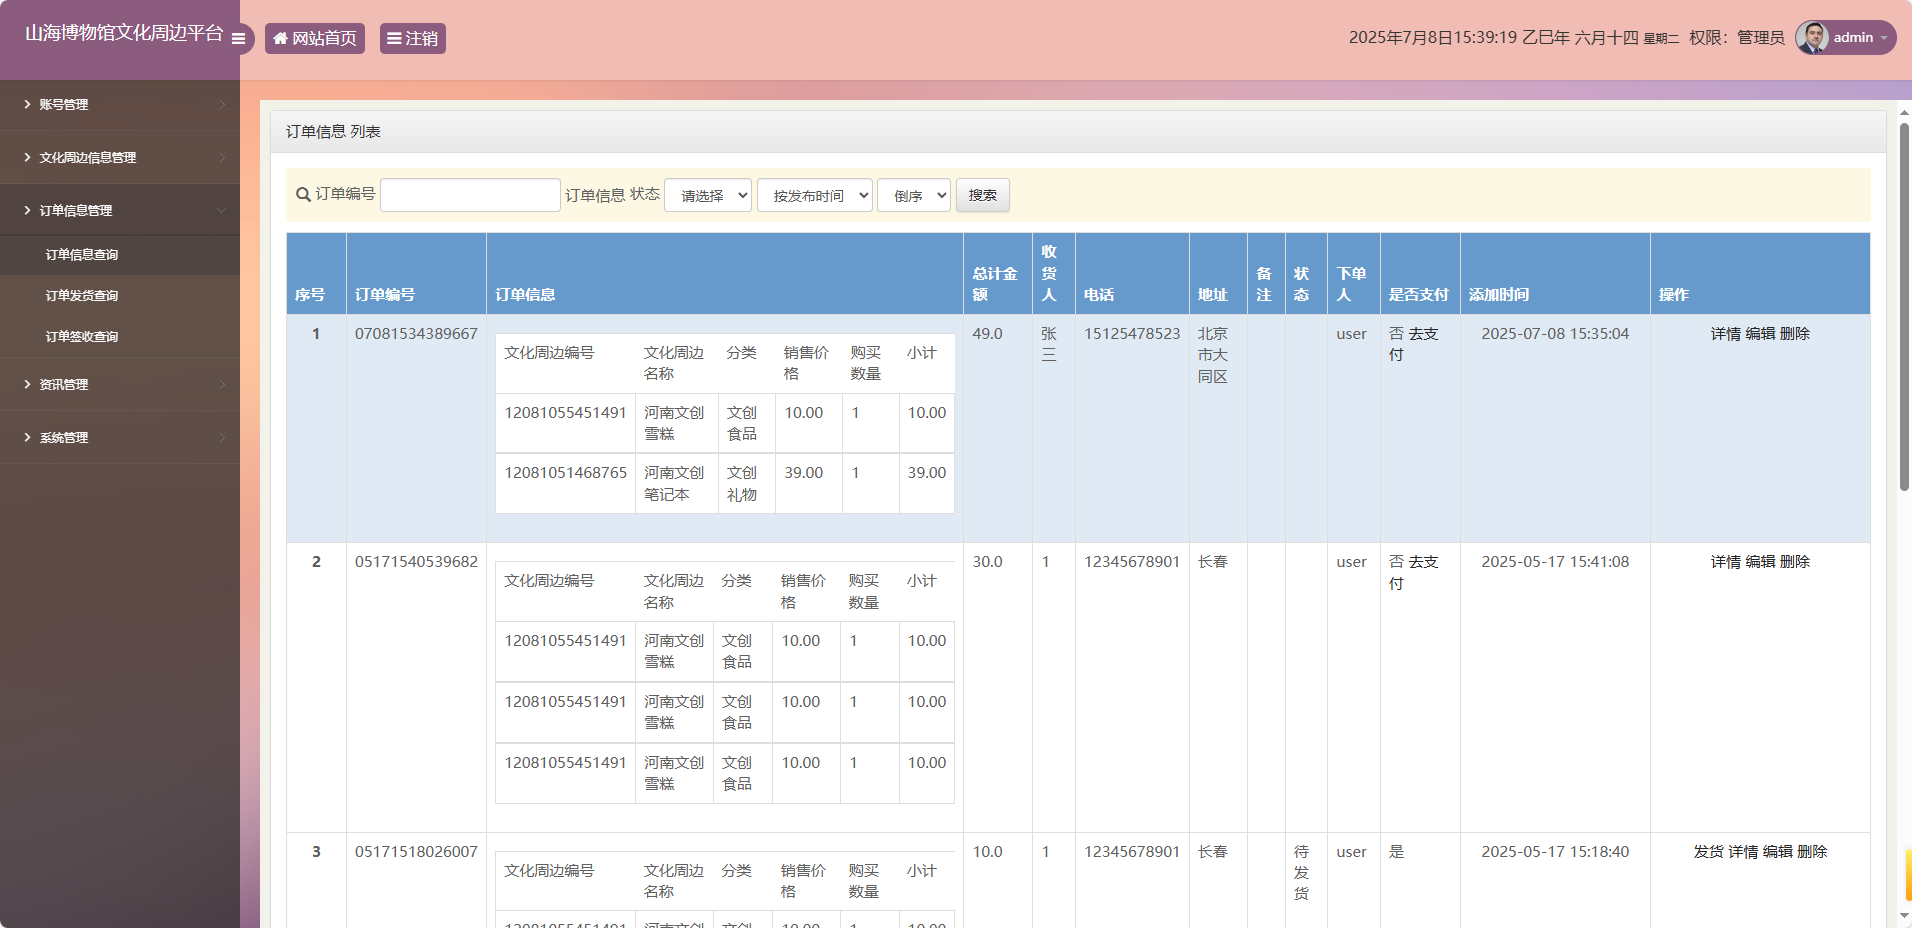This screenshot has width=1912, height=928.
Task: Click the 订单编号 input field
Action: click(469, 195)
